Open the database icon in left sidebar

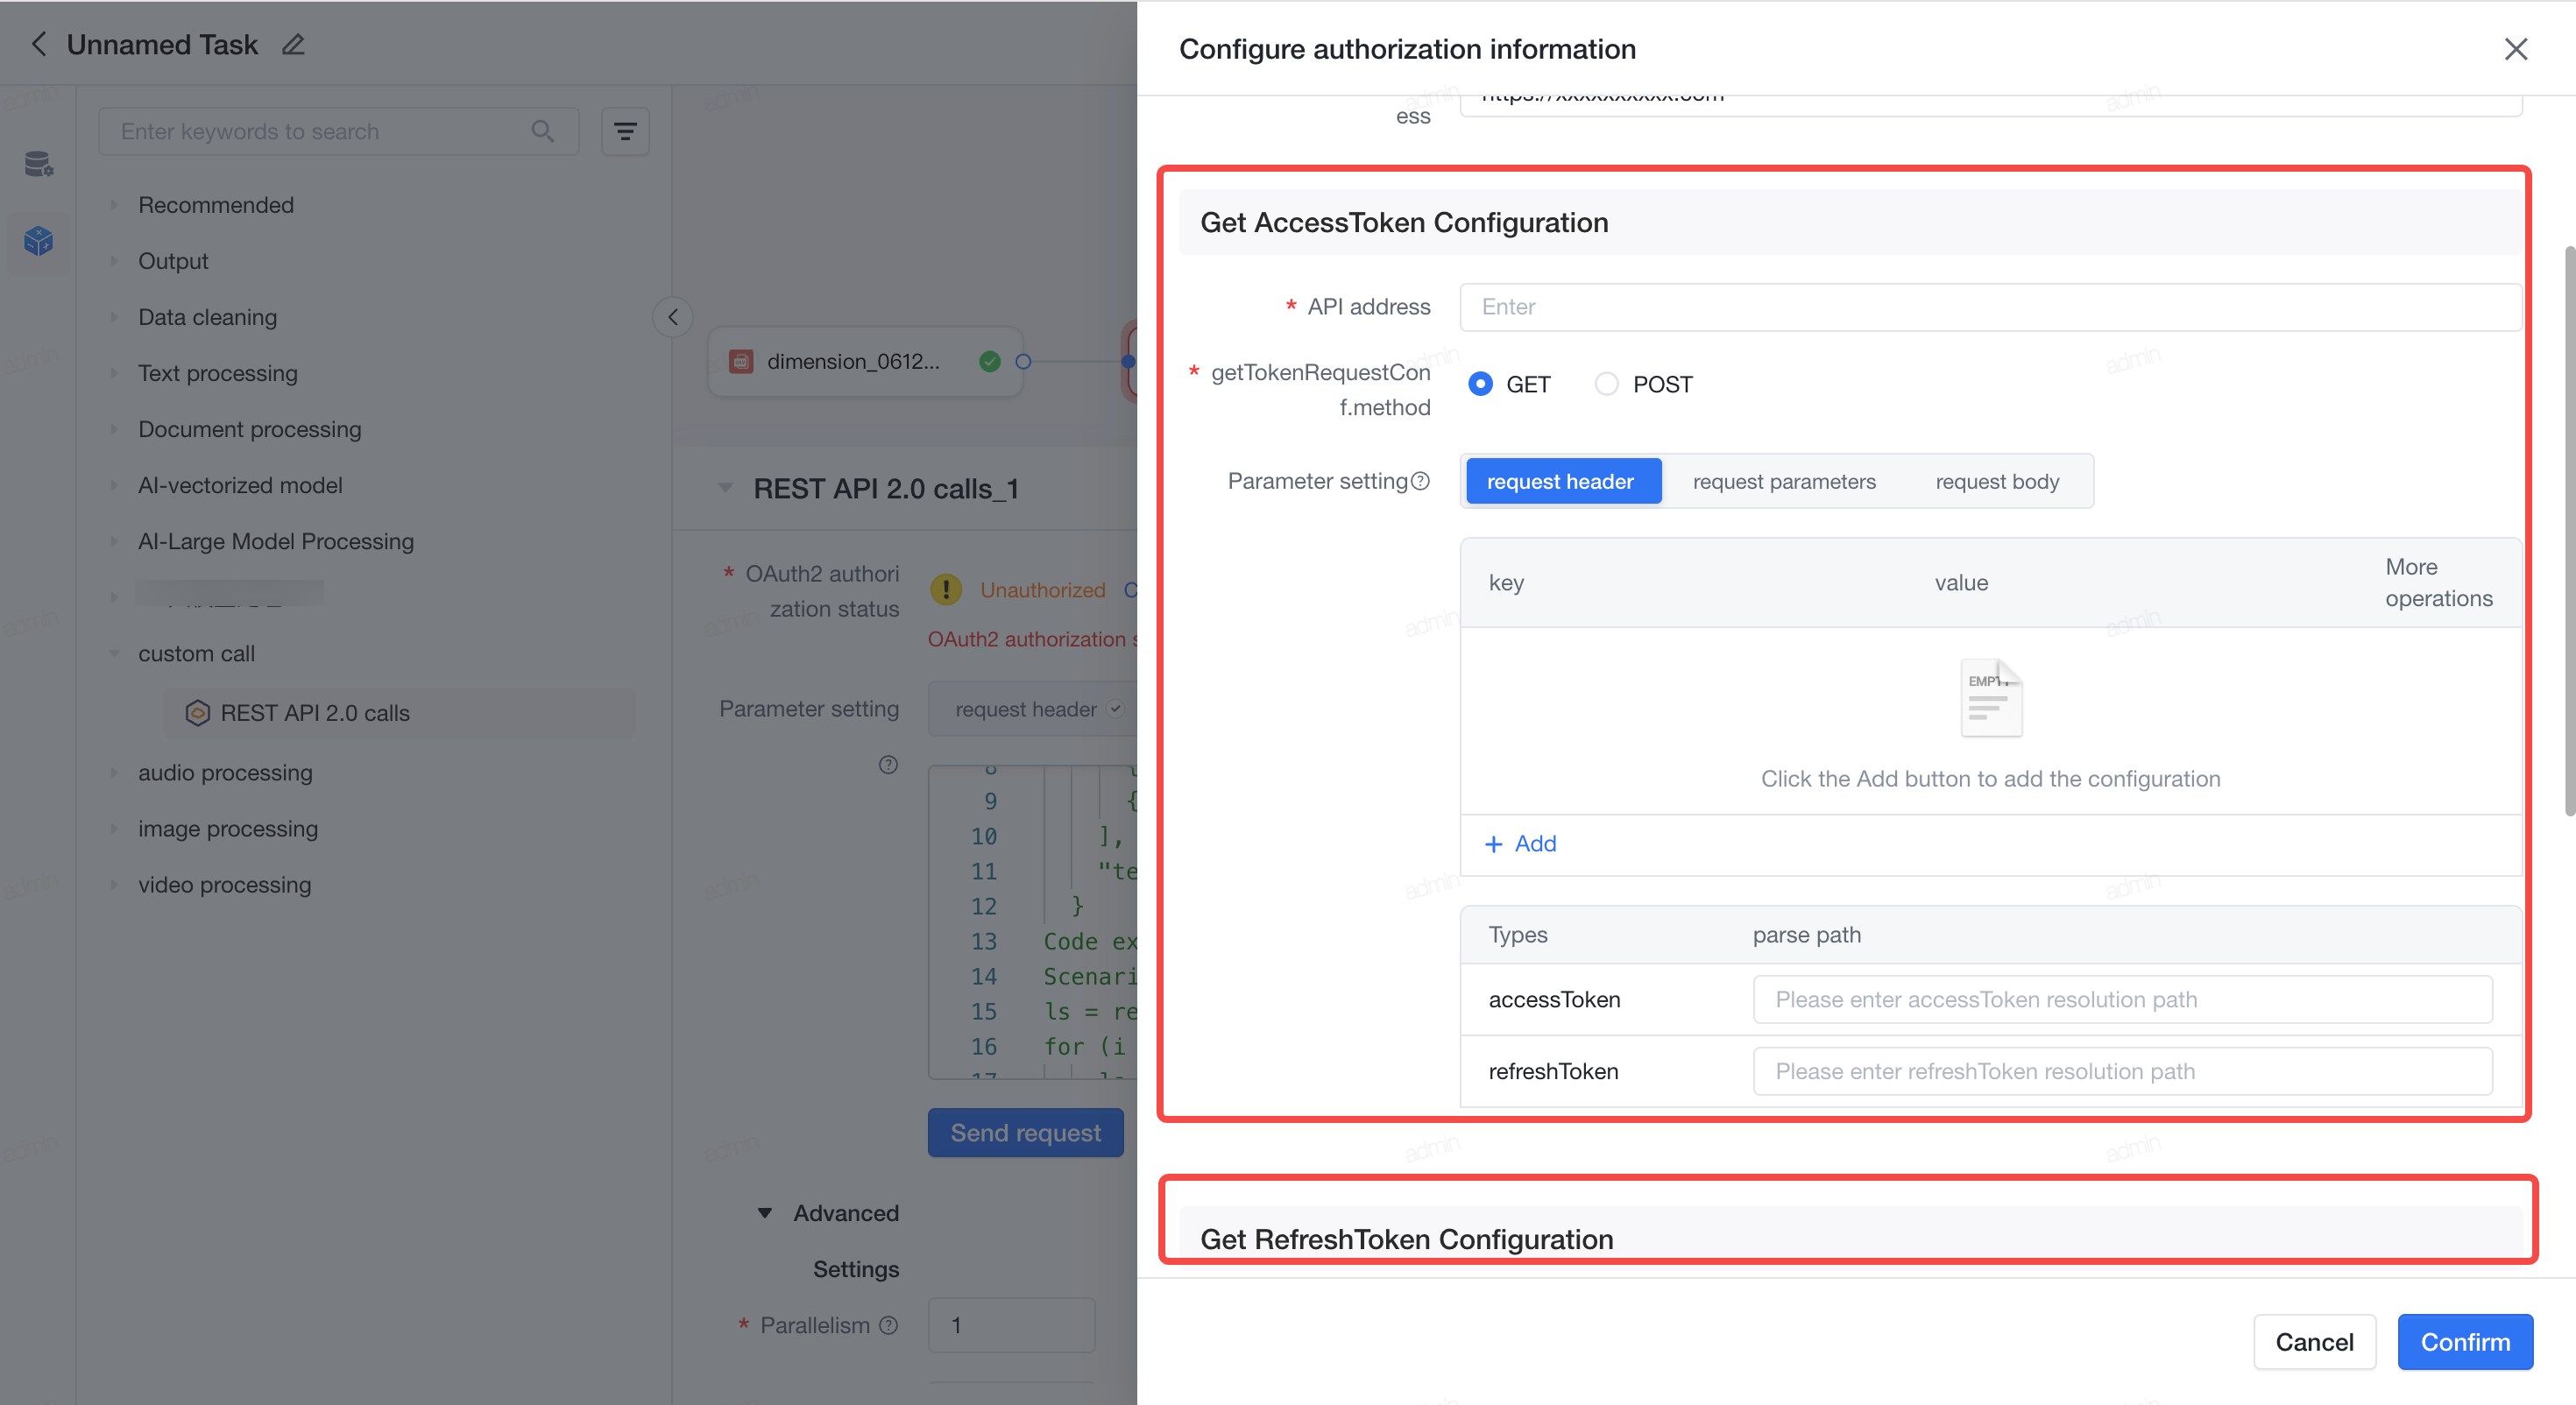click(39, 164)
